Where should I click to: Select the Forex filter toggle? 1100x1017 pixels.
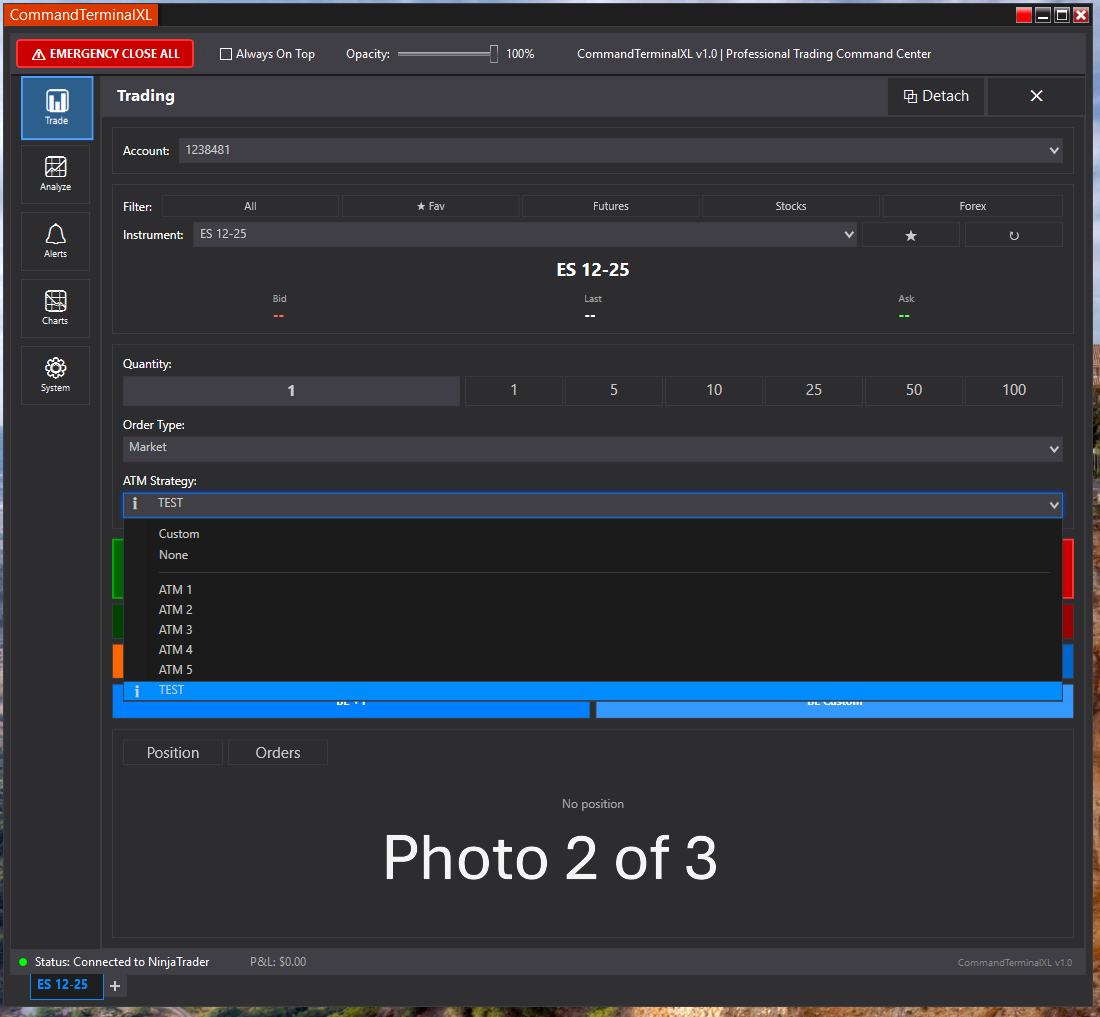tap(972, 206)
